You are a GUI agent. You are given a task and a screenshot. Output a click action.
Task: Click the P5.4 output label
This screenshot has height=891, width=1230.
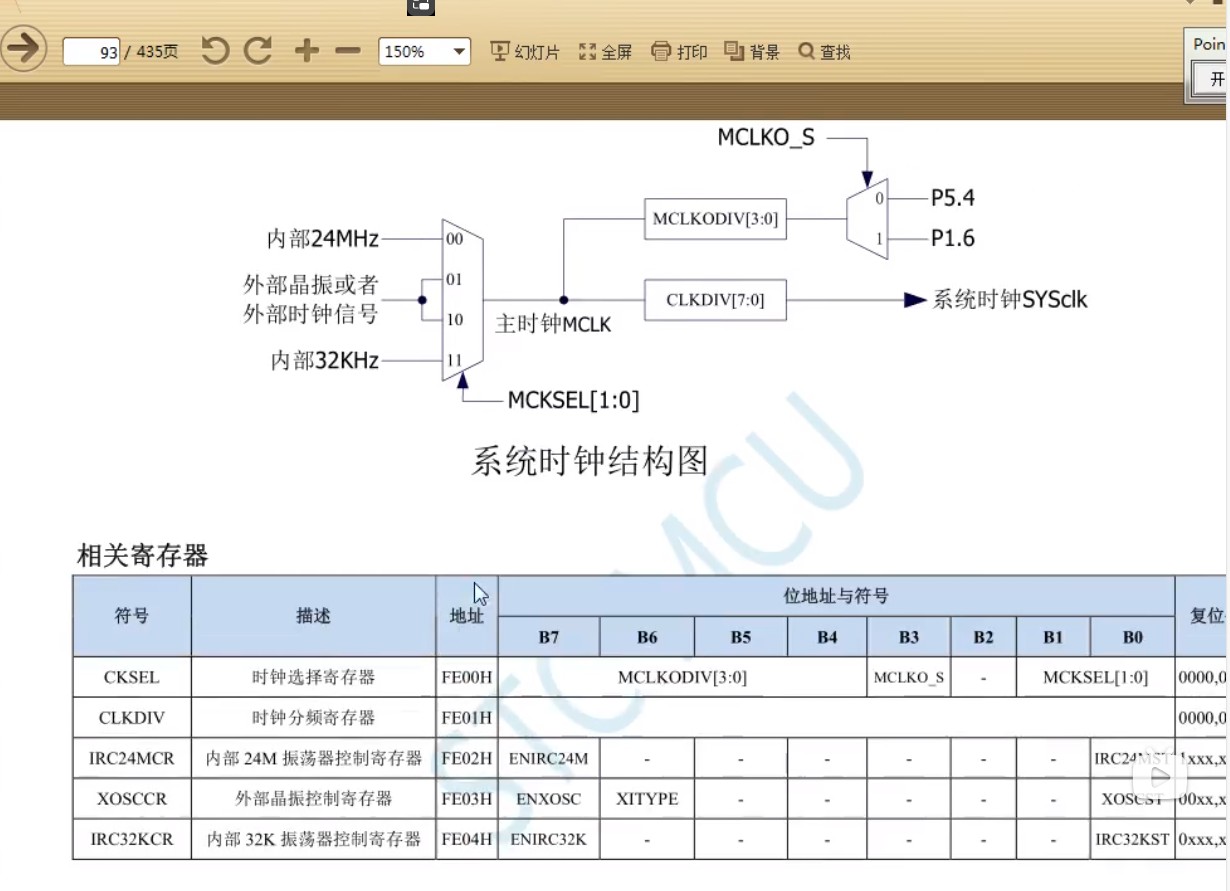(x=952, y=198)
